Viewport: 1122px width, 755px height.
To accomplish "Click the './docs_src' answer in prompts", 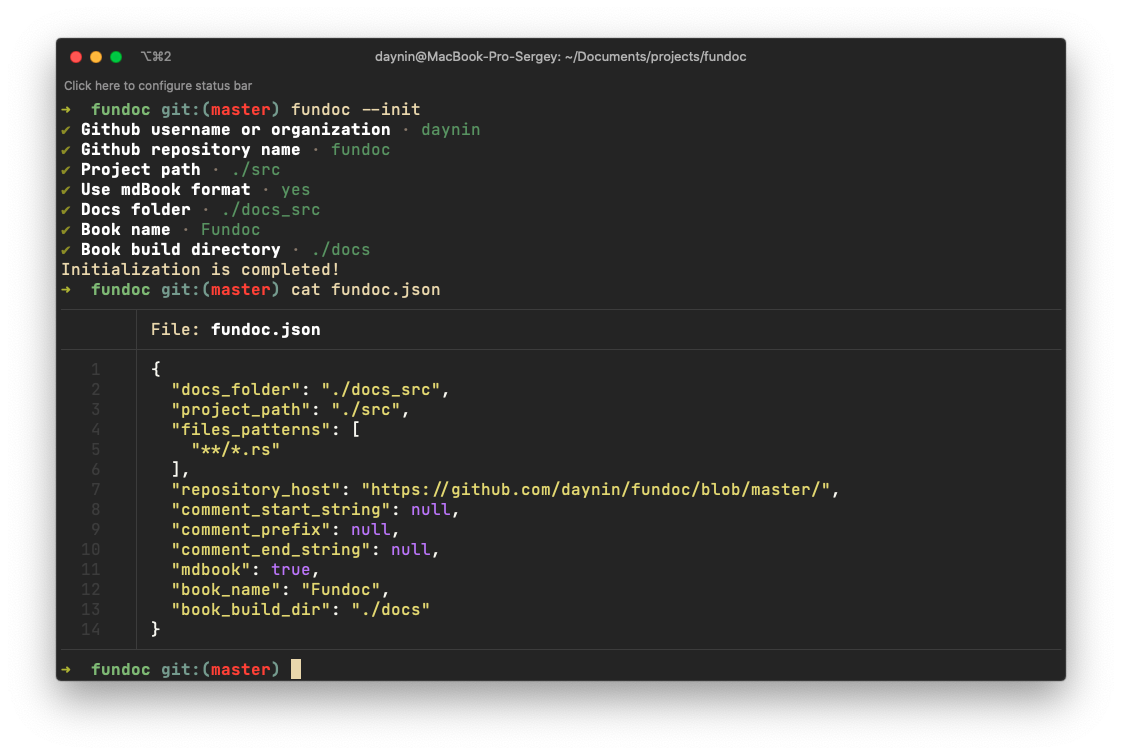I will click(270, 210).
